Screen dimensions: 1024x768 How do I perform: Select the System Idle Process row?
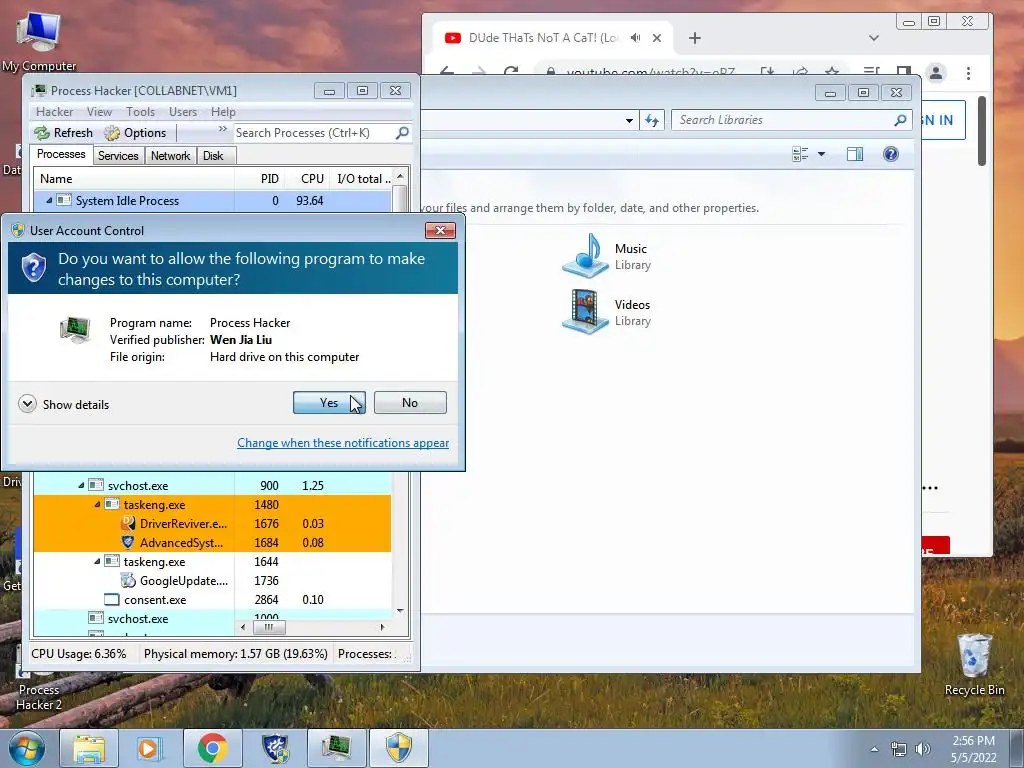(x=213, y=200)
